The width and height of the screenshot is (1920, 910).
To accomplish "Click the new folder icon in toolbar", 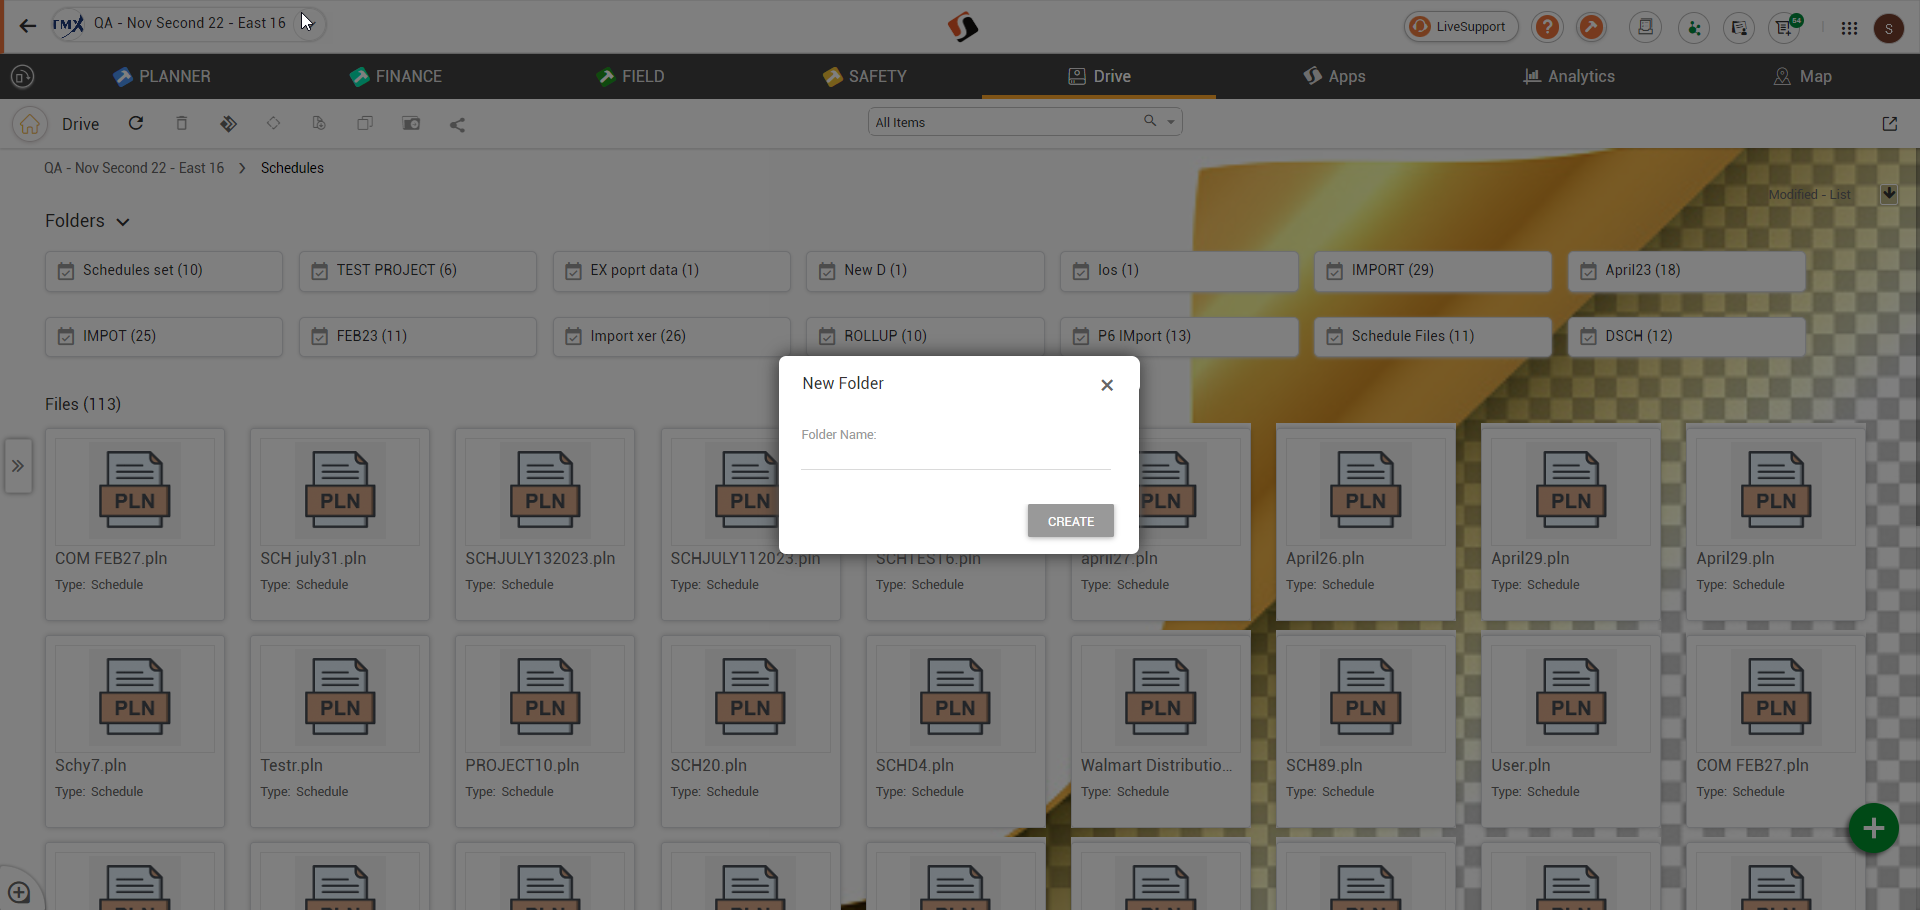I will [x=411, y=123].
